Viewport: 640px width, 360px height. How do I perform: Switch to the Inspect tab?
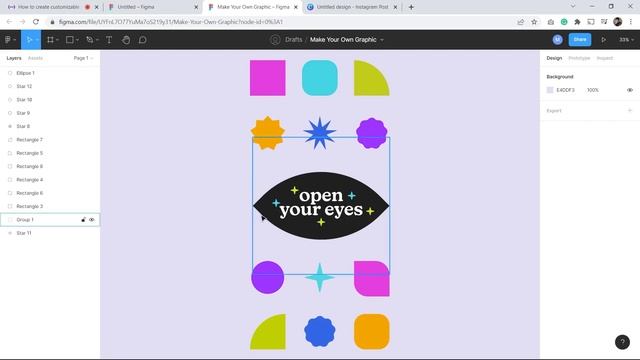click(x=604, y=58)
